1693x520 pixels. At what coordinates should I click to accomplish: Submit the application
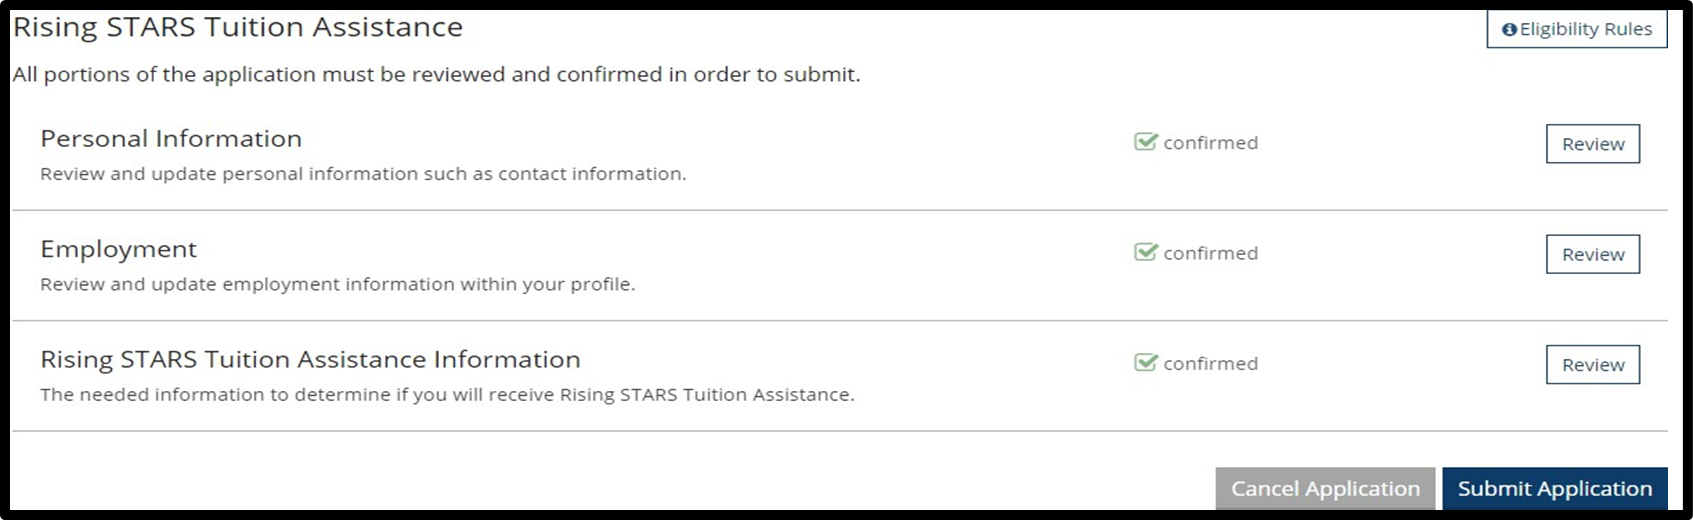[x=1555, y=489]
